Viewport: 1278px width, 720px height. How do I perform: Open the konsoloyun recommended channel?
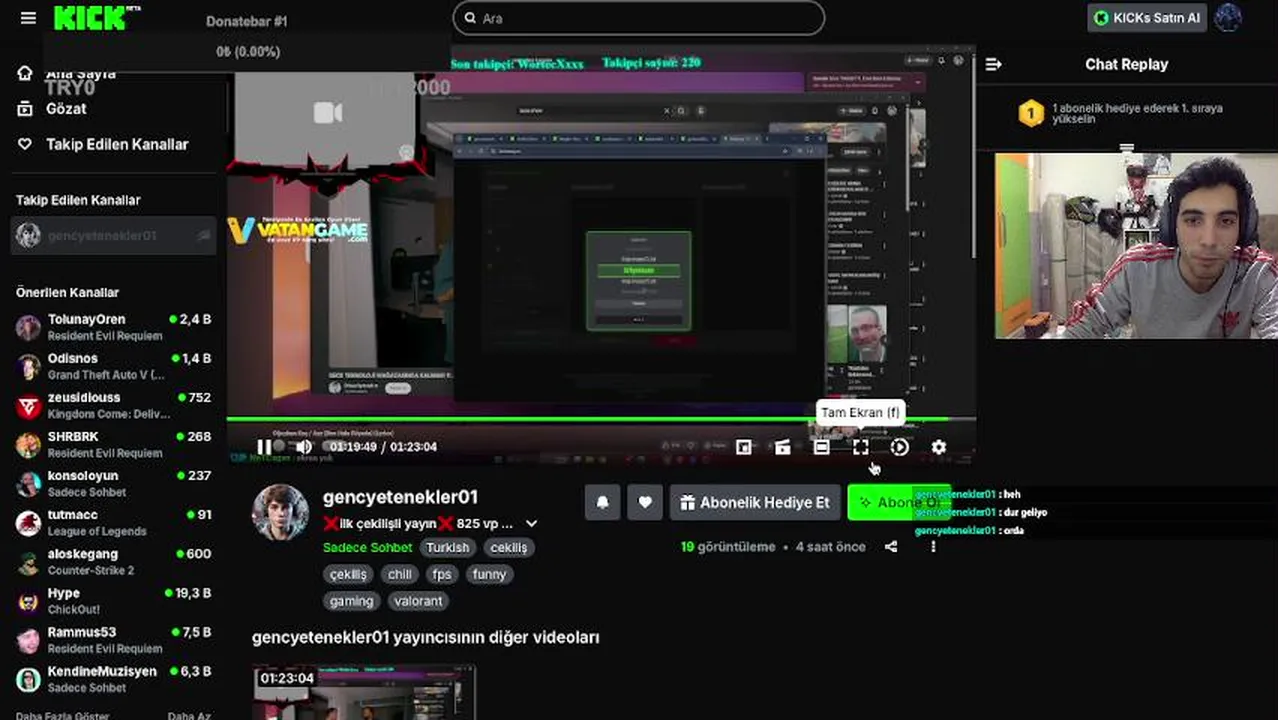point(113,483)
